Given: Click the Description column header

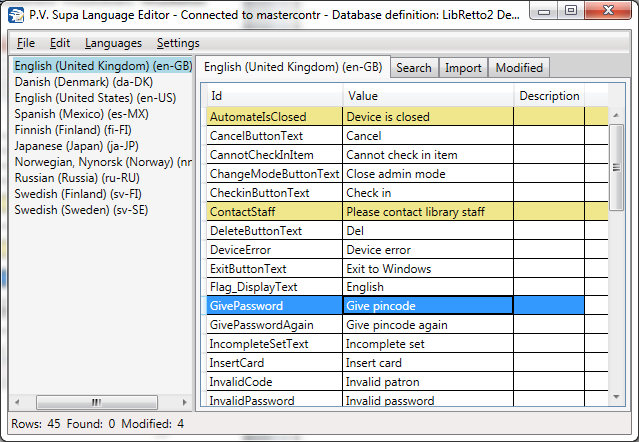Looking at the screenshot, I should coord(548,96).
